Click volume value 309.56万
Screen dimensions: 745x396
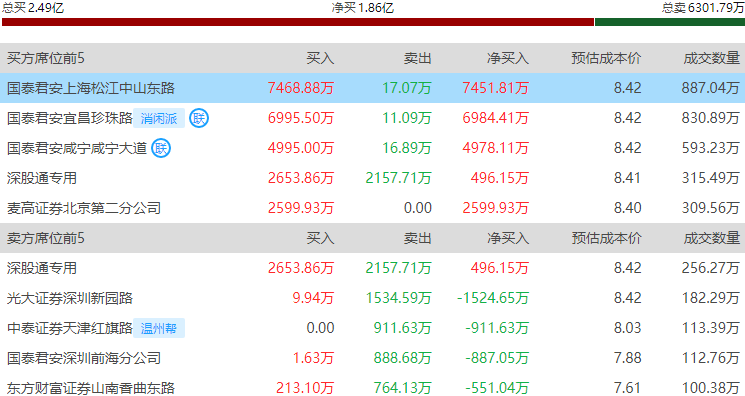pos(711,208)
